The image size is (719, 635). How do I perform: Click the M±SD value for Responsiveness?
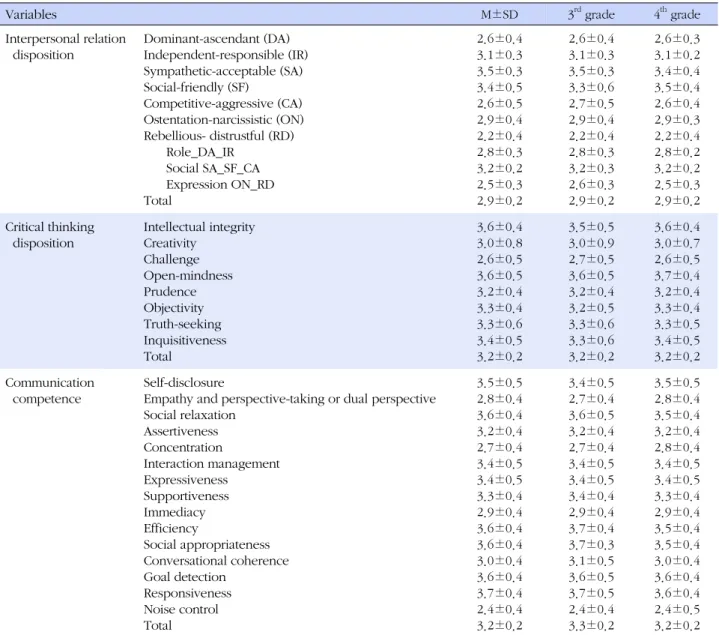499,594
